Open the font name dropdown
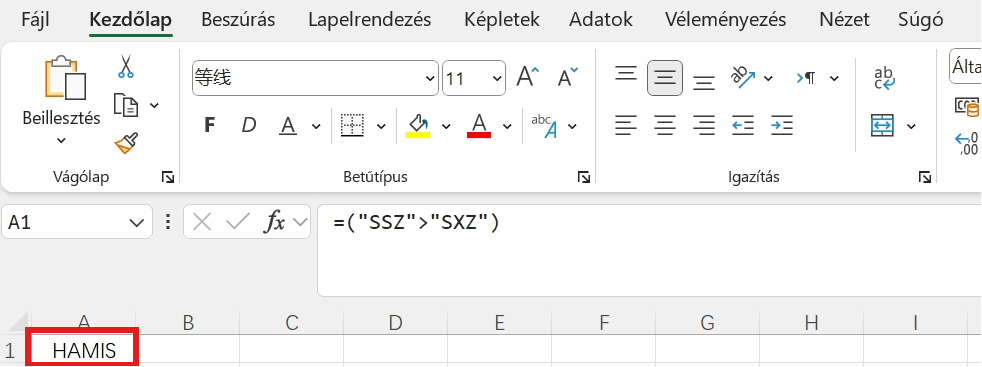The width and height of the screenshot is (982, 367). tap(430, 78)
